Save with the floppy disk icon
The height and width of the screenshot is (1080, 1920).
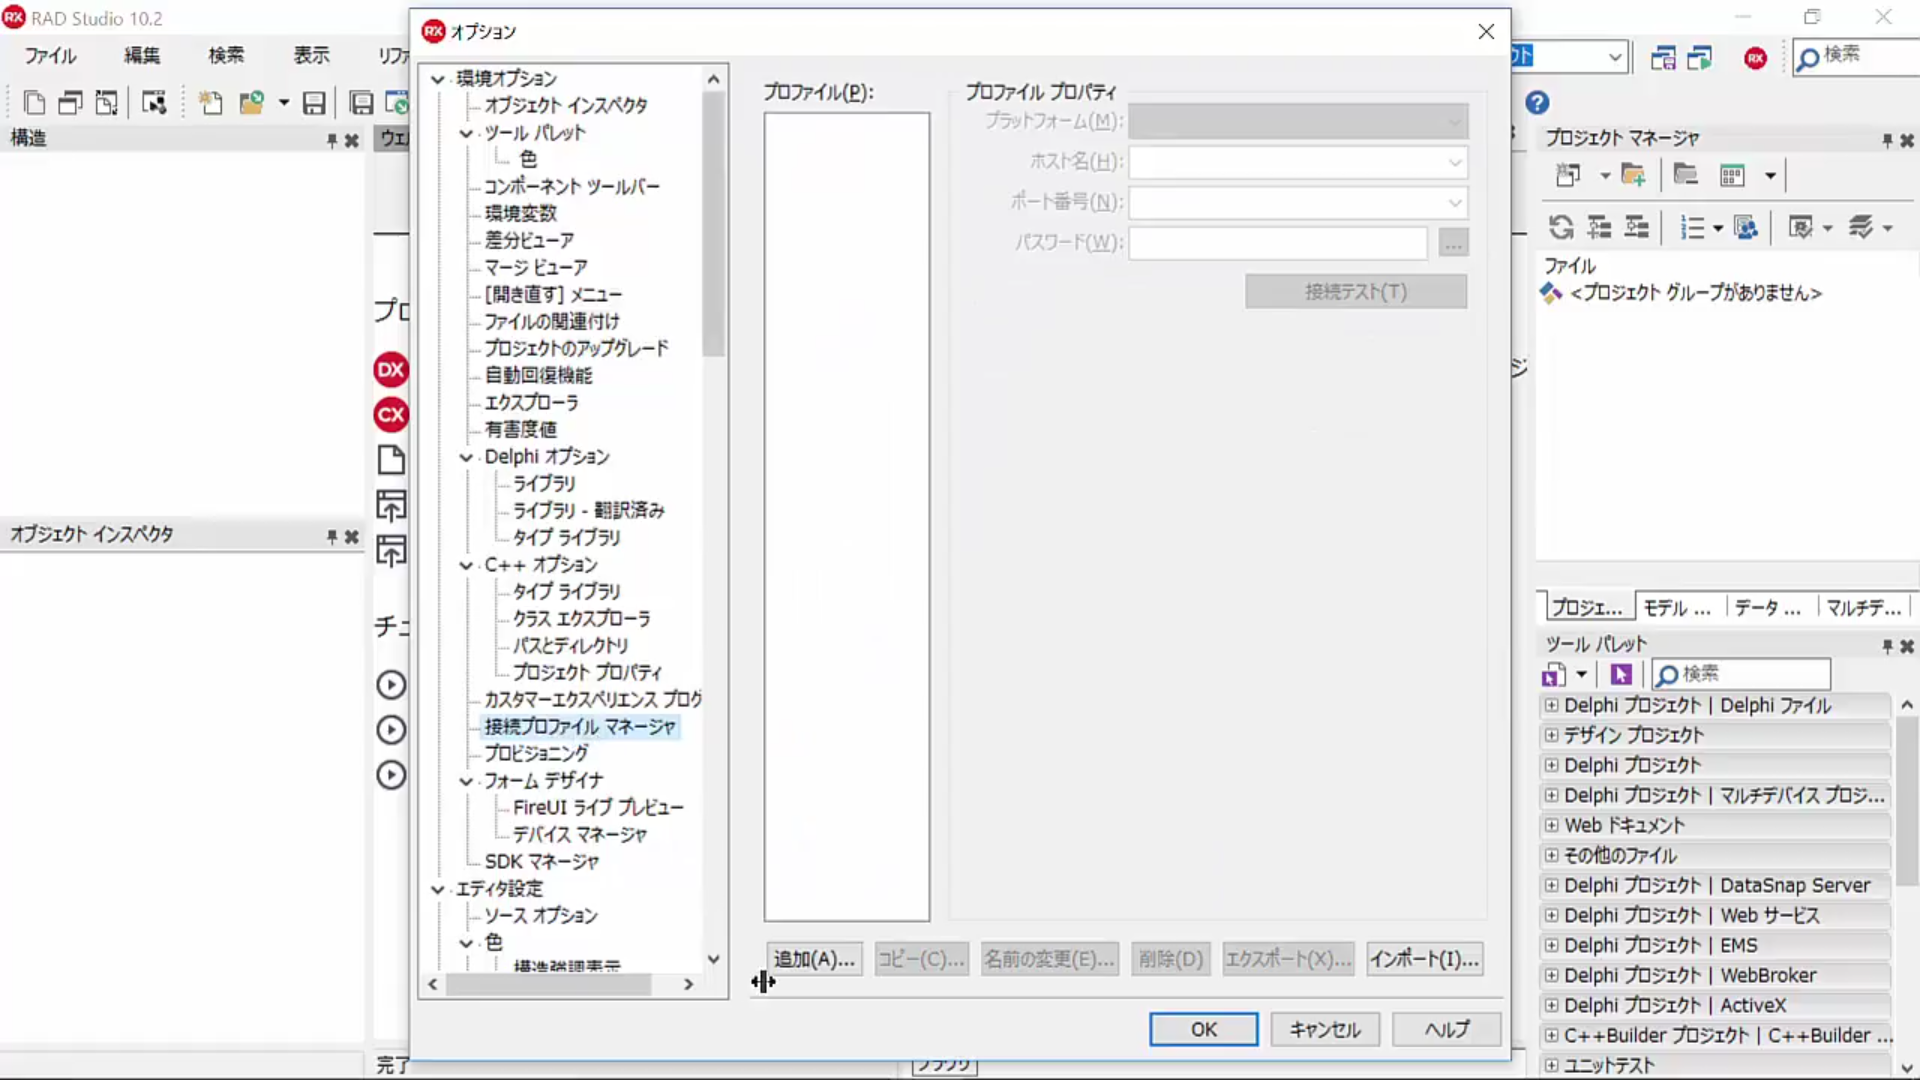click(x=314, y=103)
